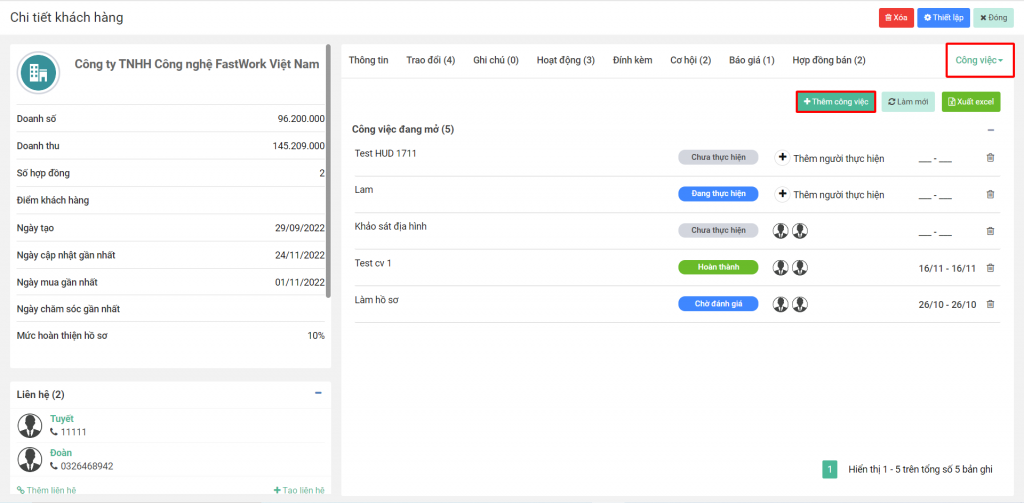Click first assignee avatar on Khảo sát địa hình
1024x503 pixels.
tap(781, 231)
